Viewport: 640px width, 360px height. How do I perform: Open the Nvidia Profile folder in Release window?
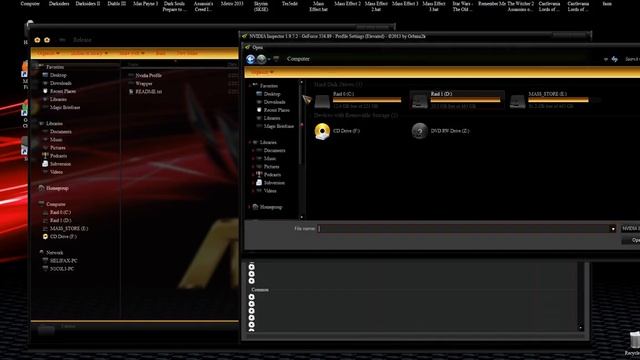tap(145, 76)
